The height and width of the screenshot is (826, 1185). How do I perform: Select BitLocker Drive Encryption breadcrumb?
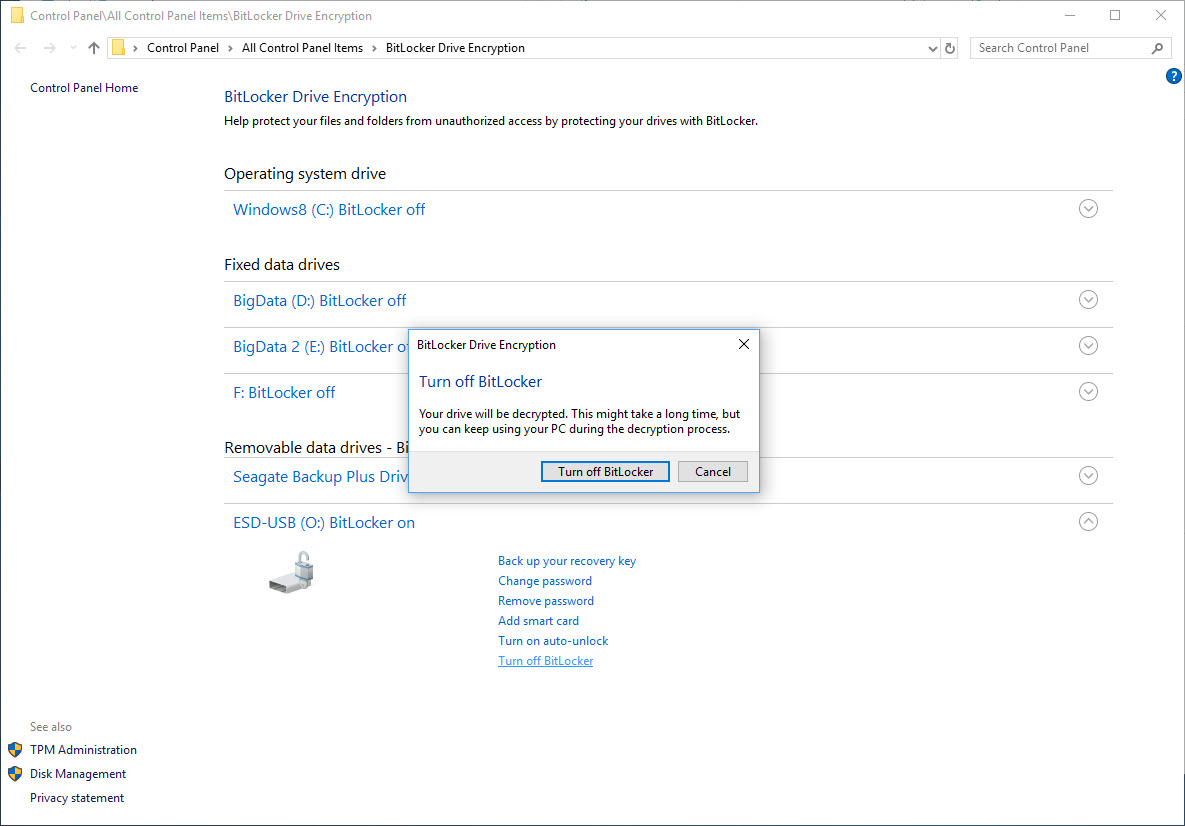pos(455,48)
